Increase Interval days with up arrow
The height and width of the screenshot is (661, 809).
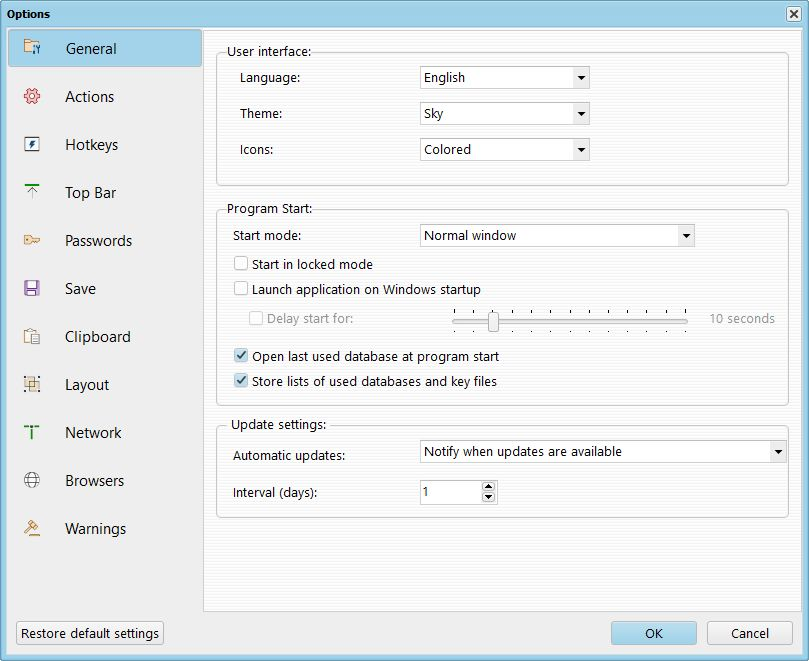point(488,487)
